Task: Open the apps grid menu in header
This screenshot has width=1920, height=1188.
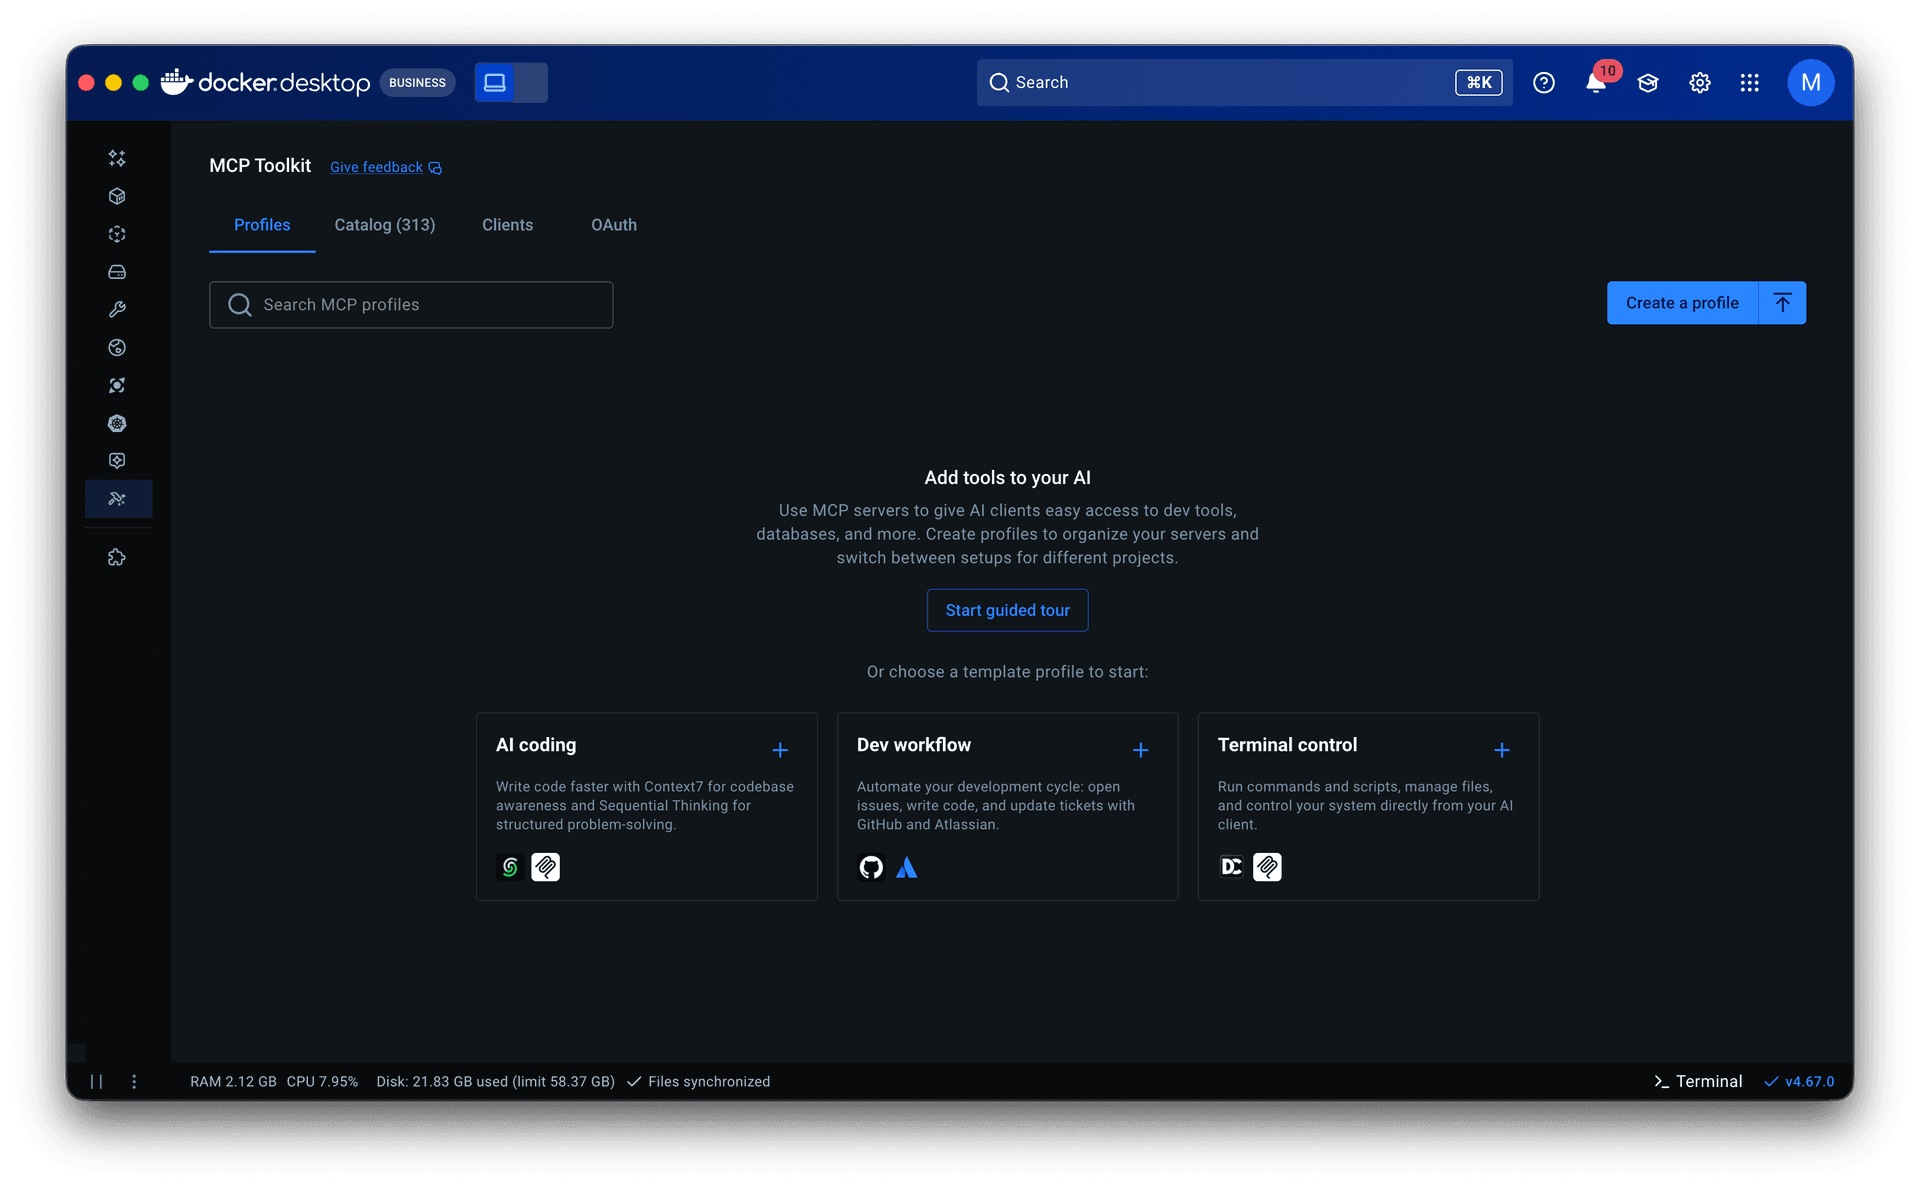Action: click(1749, 83)
